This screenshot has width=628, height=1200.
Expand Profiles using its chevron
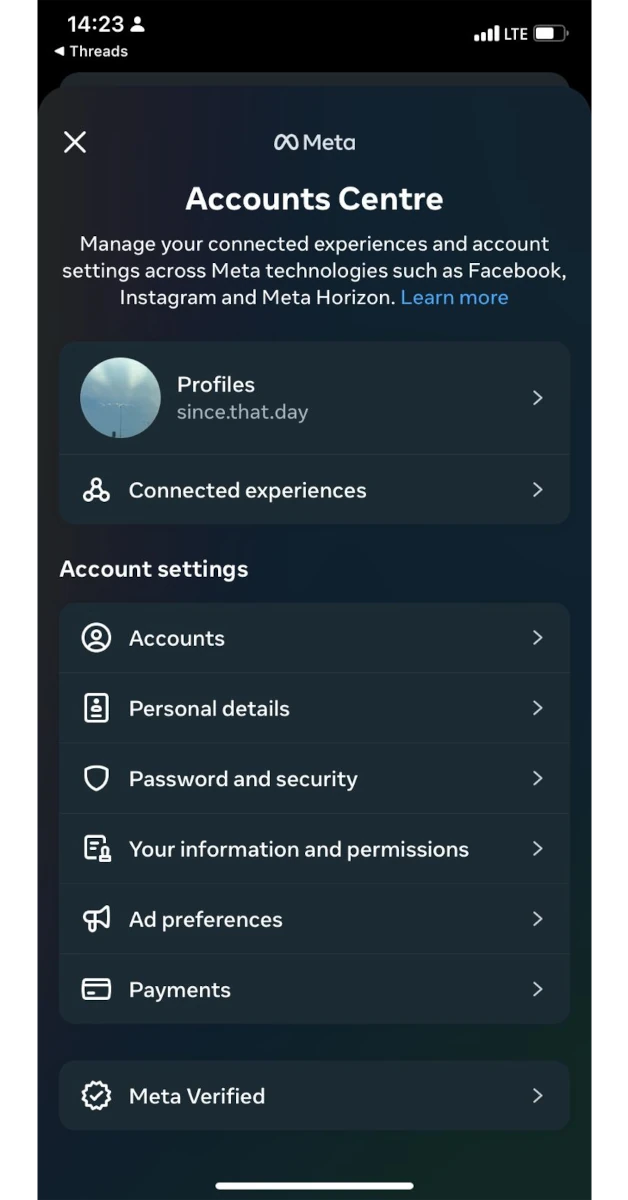538,398
